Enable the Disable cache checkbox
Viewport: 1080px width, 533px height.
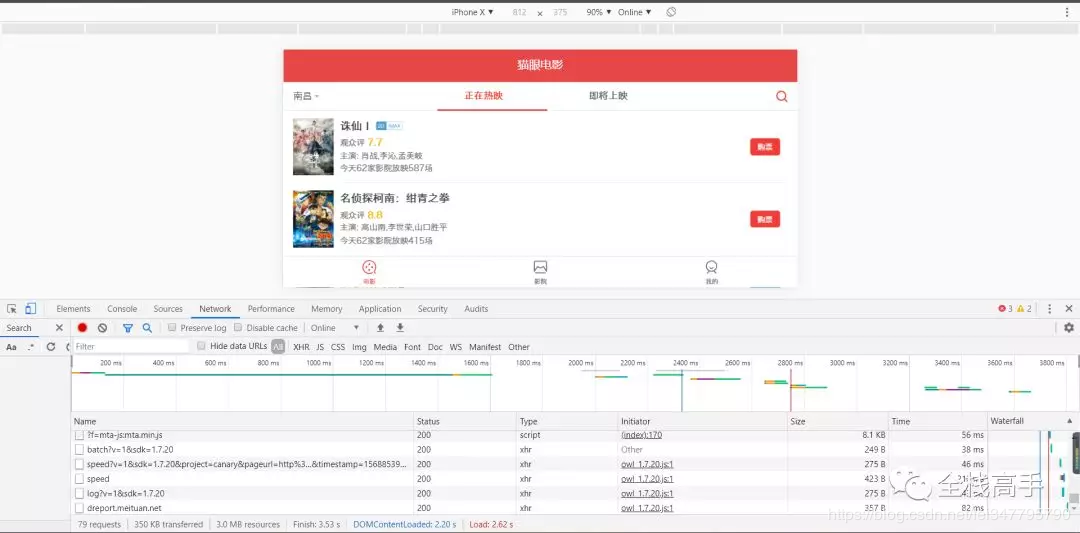coord(238,328)
